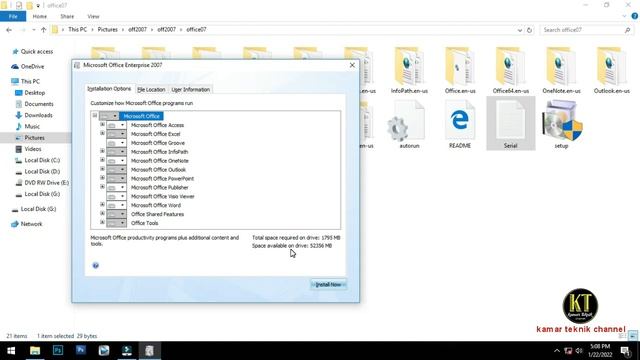Collapse the root Microsoft Office node
640x360 pixels.
(95, 115)
